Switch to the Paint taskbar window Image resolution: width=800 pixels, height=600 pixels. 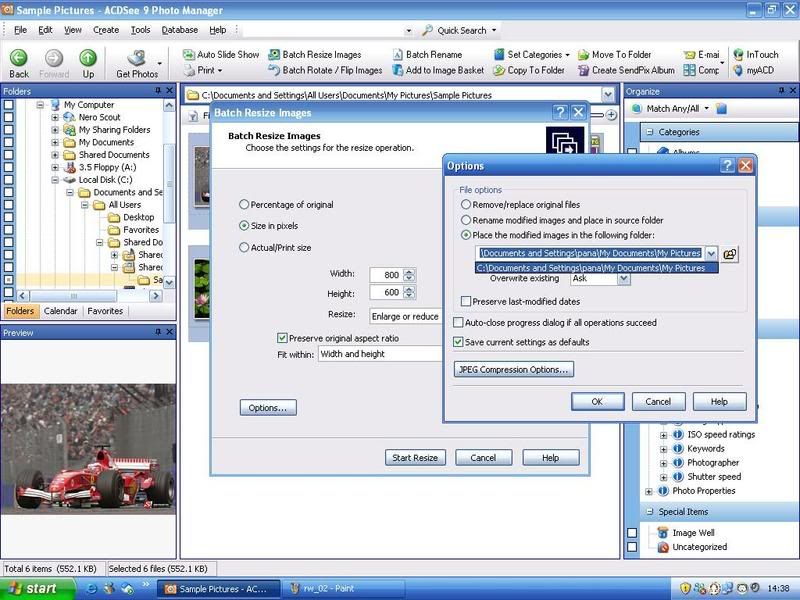pyautogui.click(x=343, y=589)
